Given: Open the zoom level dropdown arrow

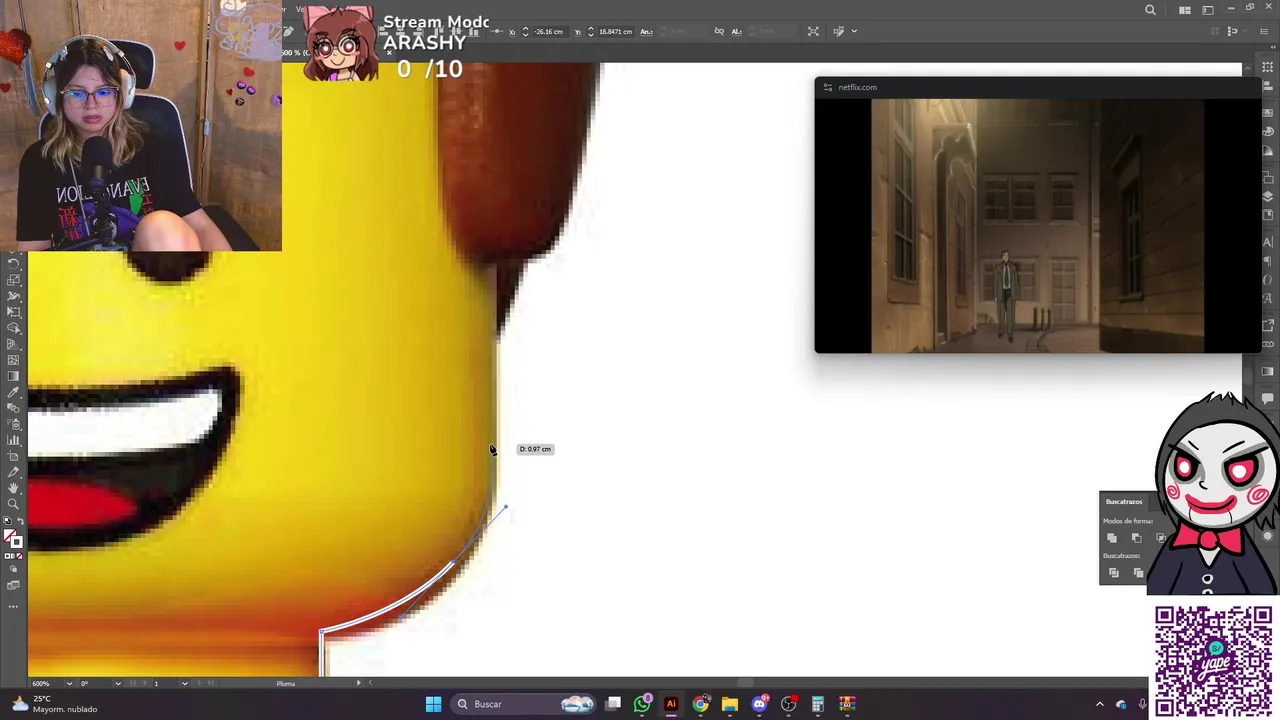Looking at the screenshot, I should (69, 683).
